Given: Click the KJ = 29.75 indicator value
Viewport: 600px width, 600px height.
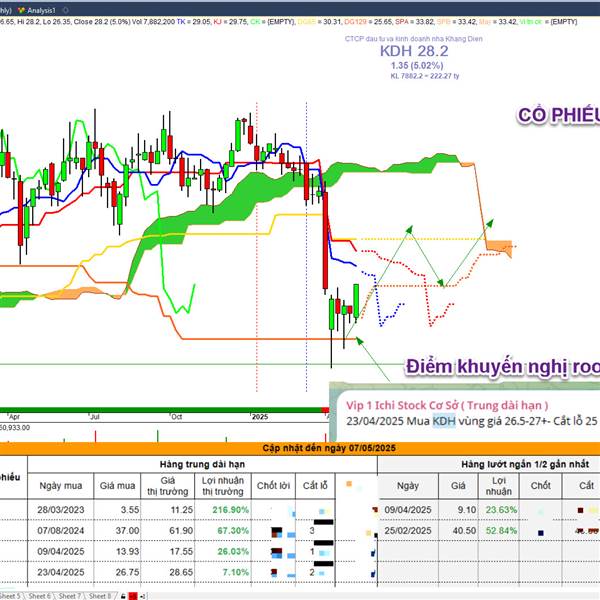Looking at the screenshot, I should coord(231,22).
